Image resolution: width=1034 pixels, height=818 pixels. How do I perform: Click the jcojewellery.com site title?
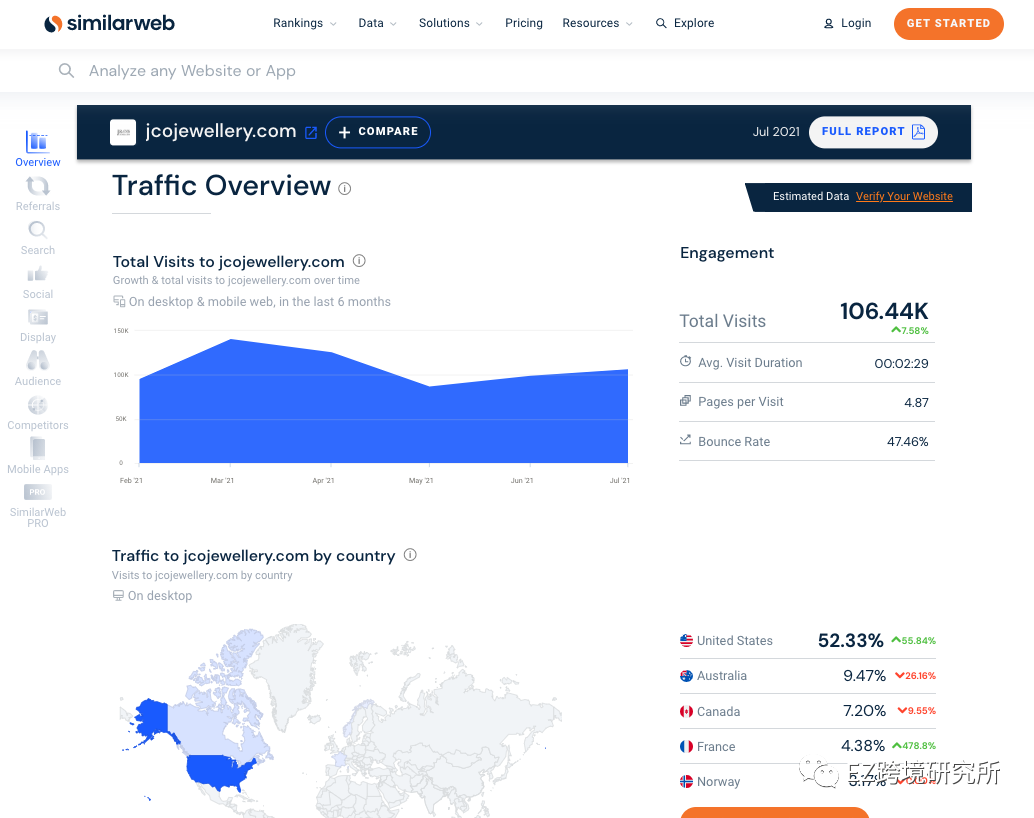[x=221, y=131]
